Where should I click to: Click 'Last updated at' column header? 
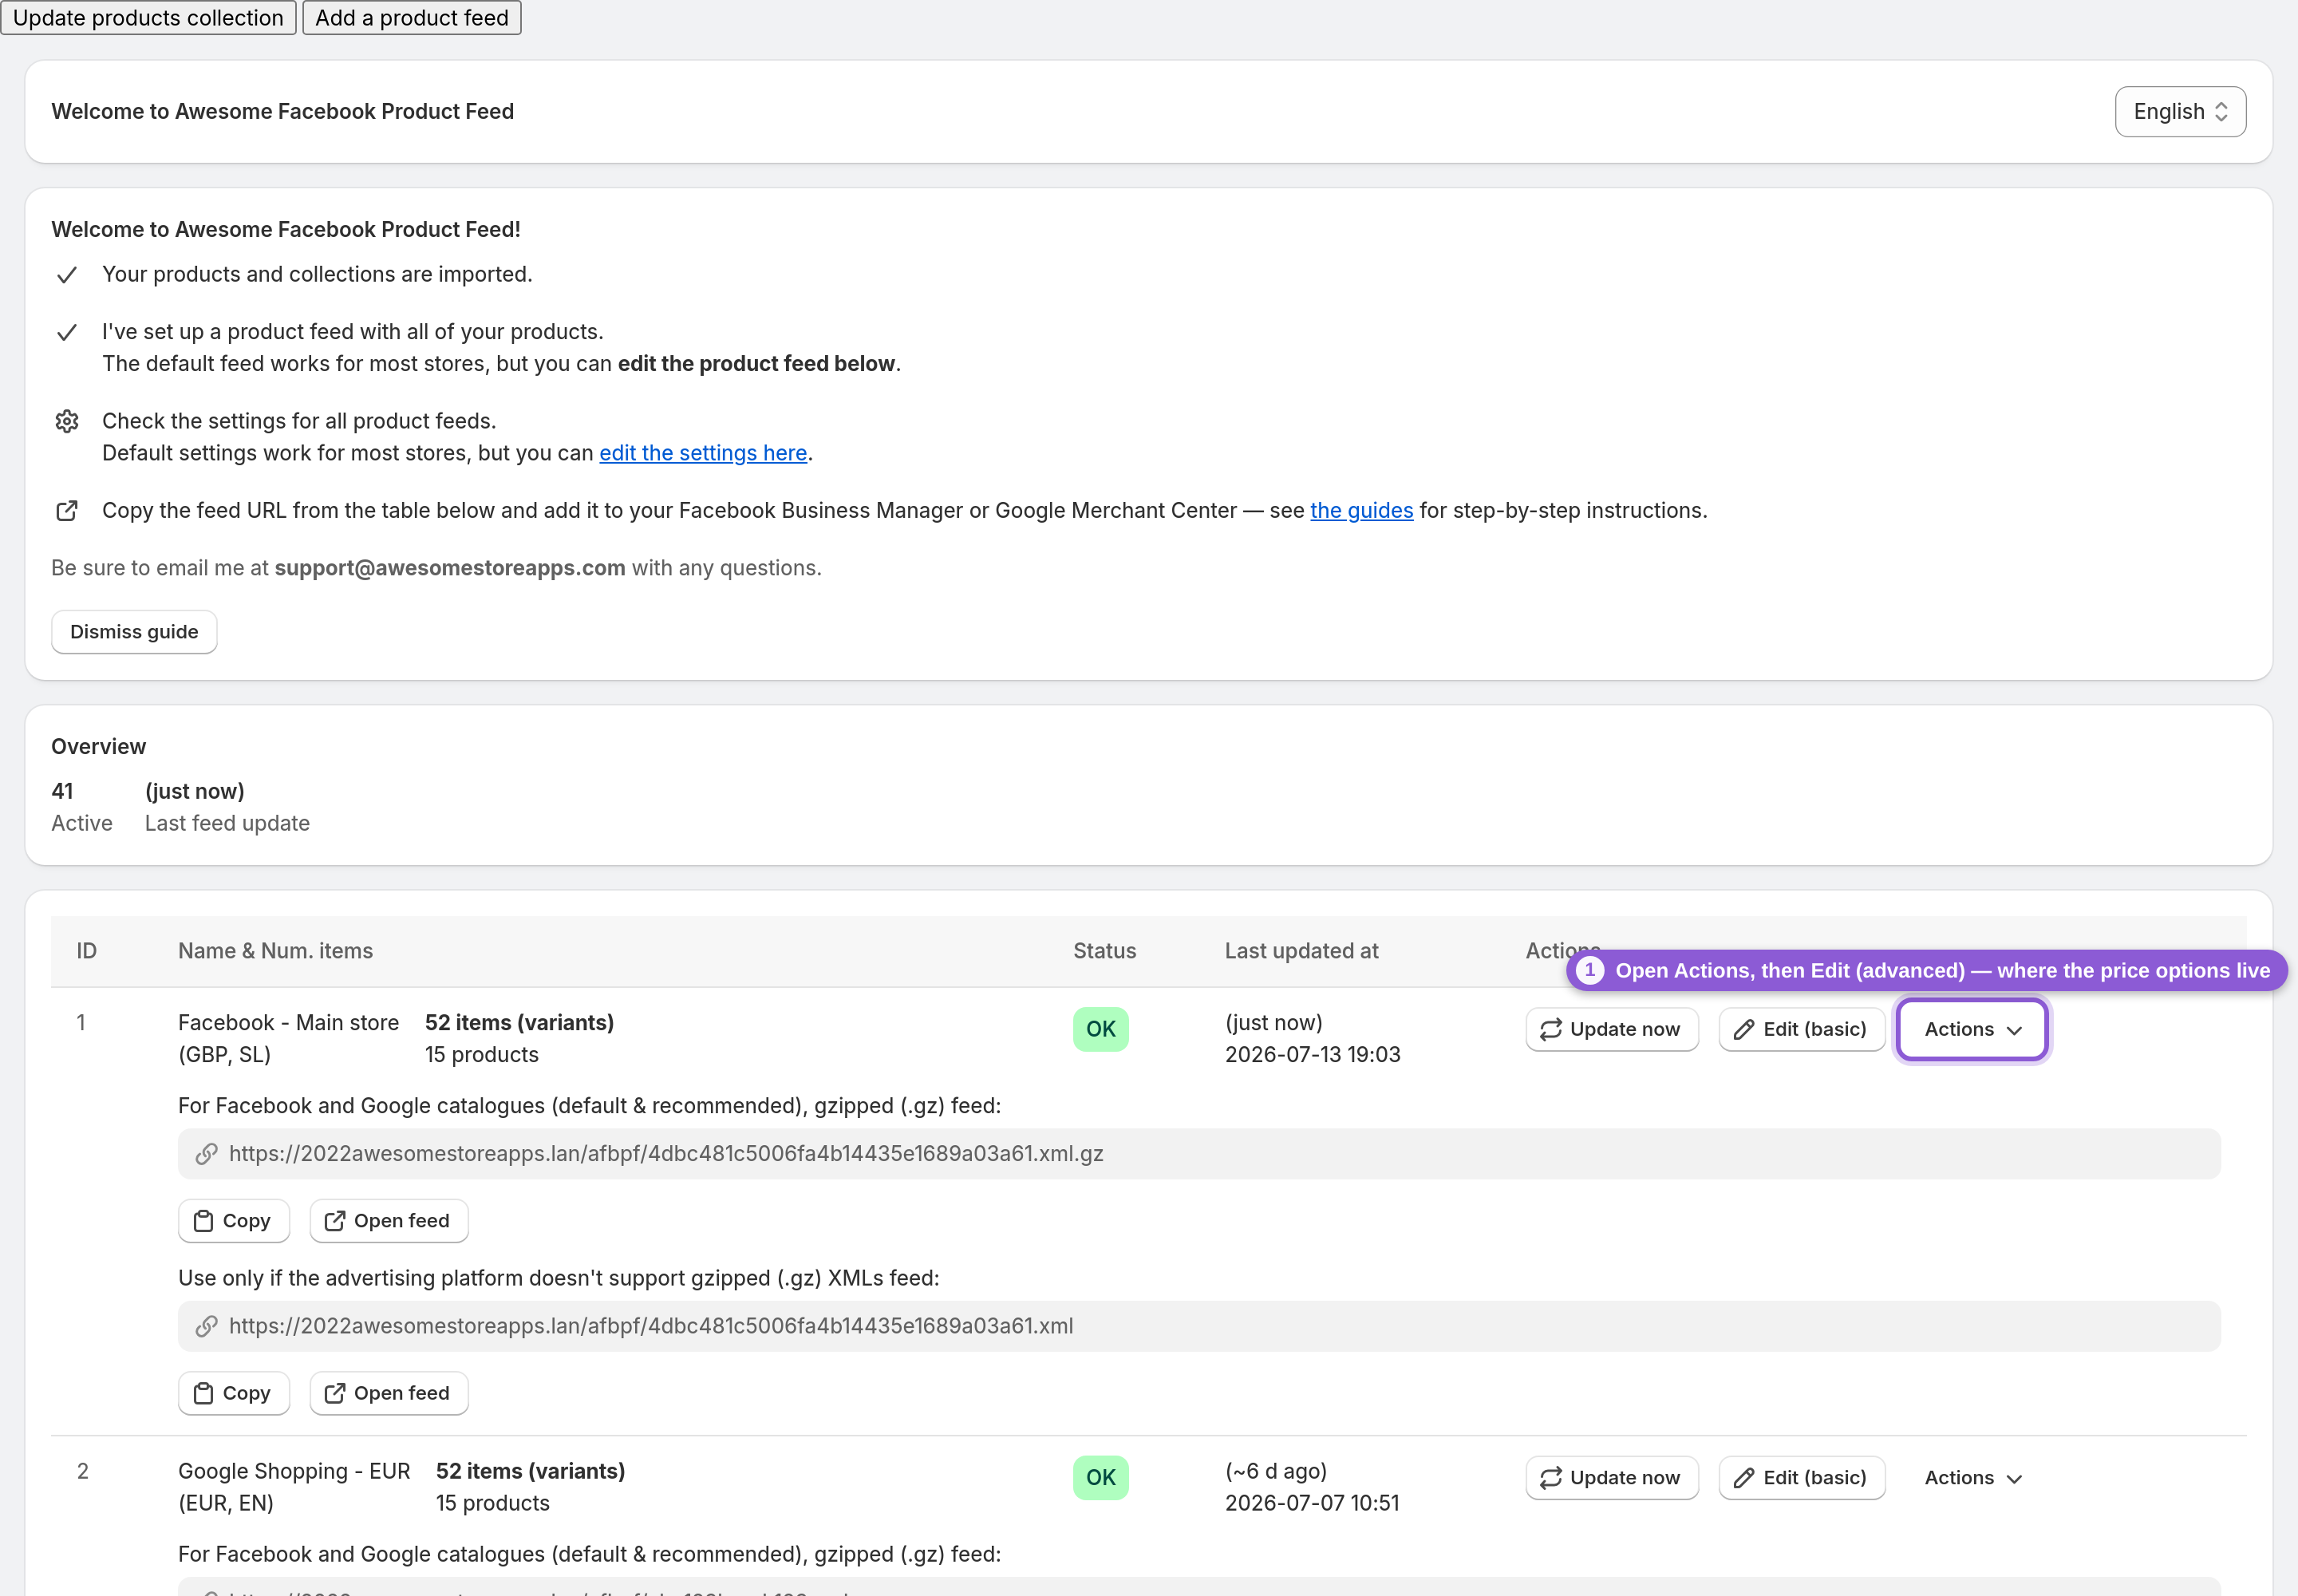1301,951
